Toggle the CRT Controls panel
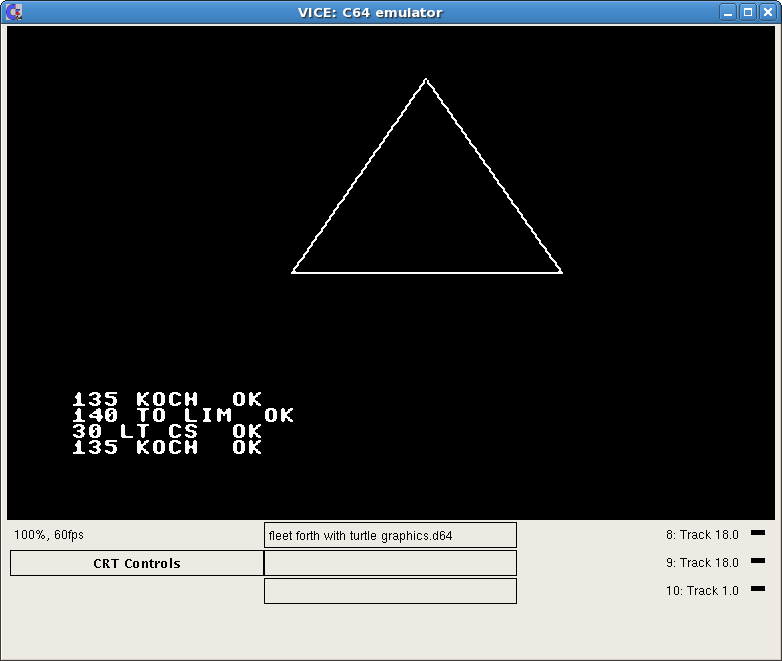This screenshot has height=661, width=782. (137, 563)
